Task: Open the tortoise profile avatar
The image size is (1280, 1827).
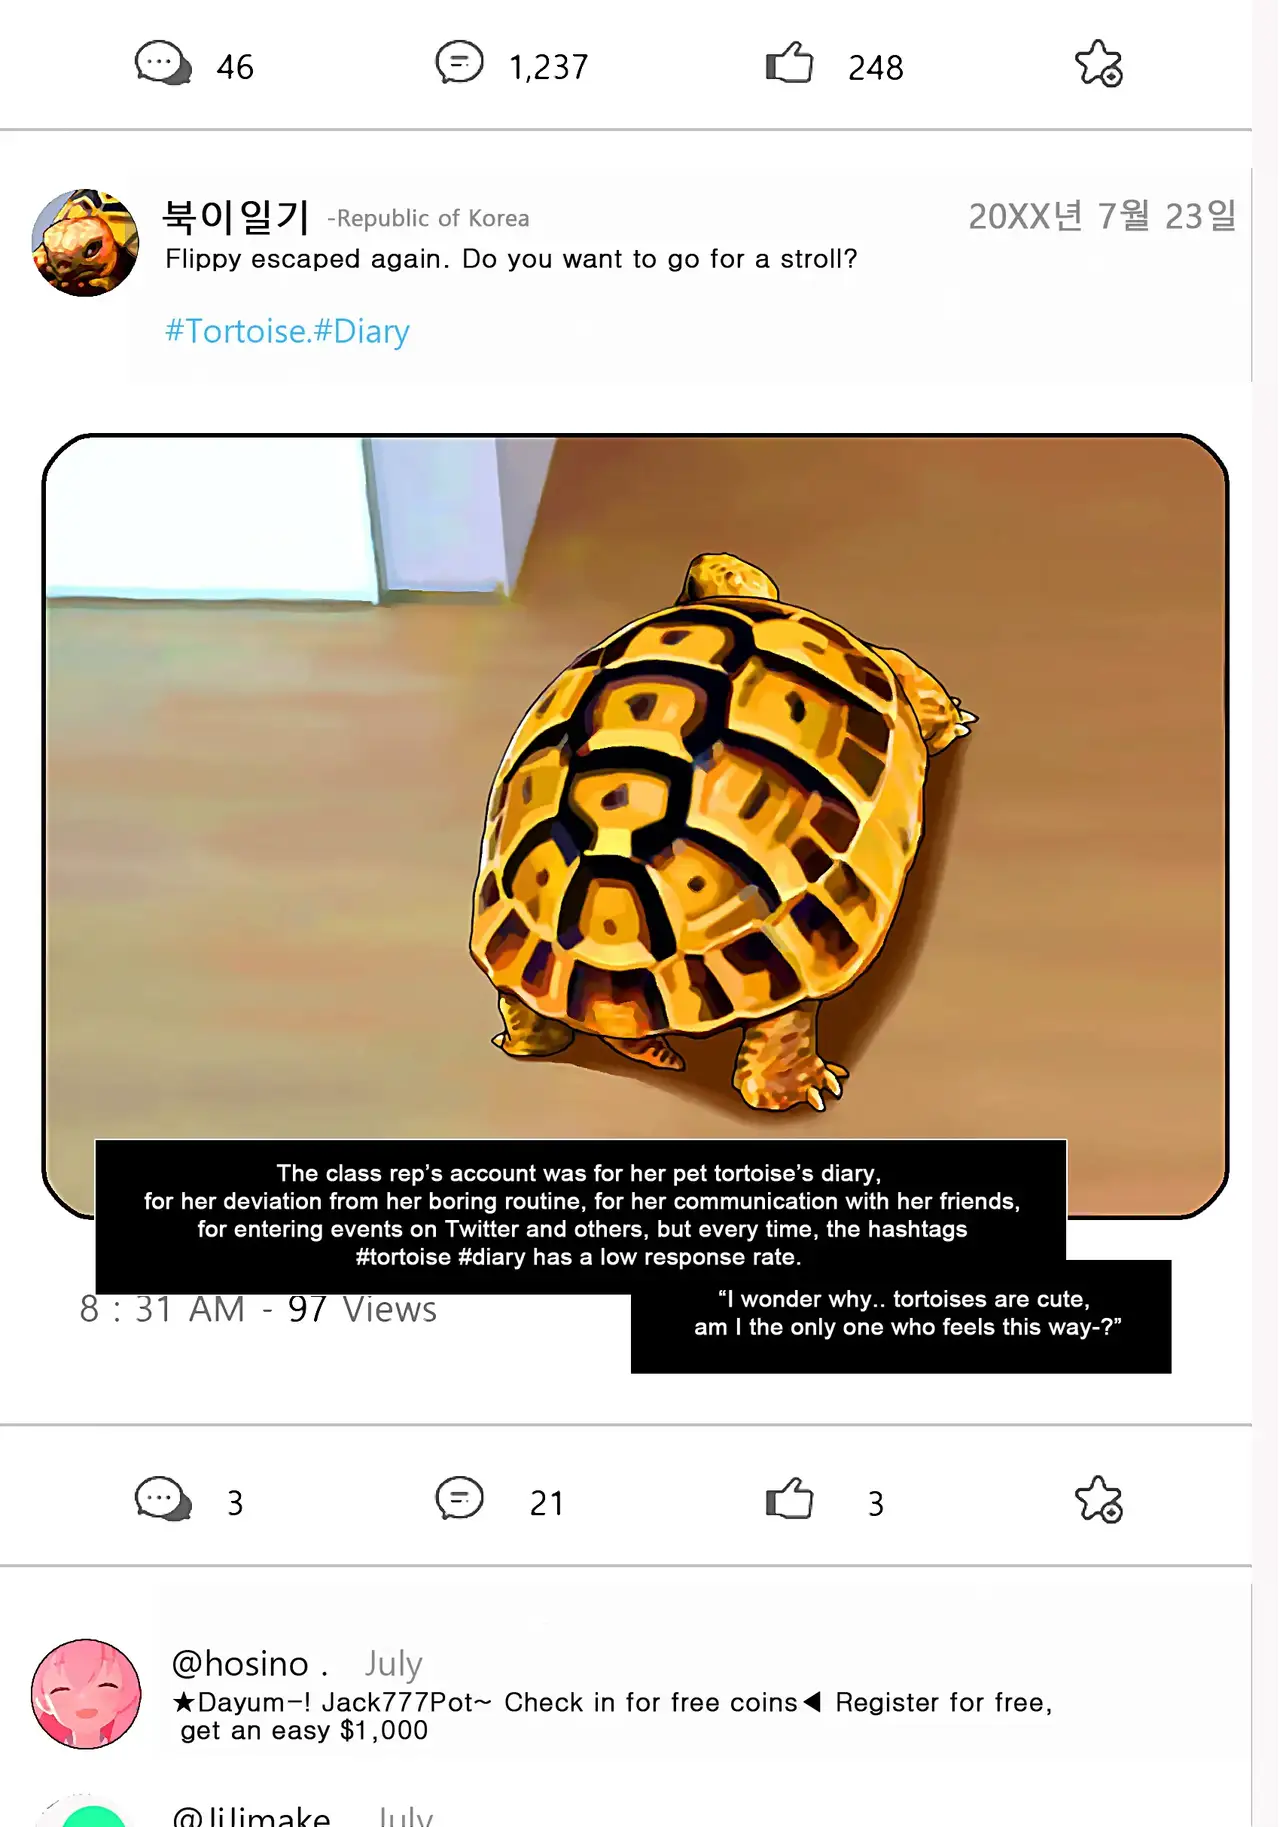Action: (85, 242)
